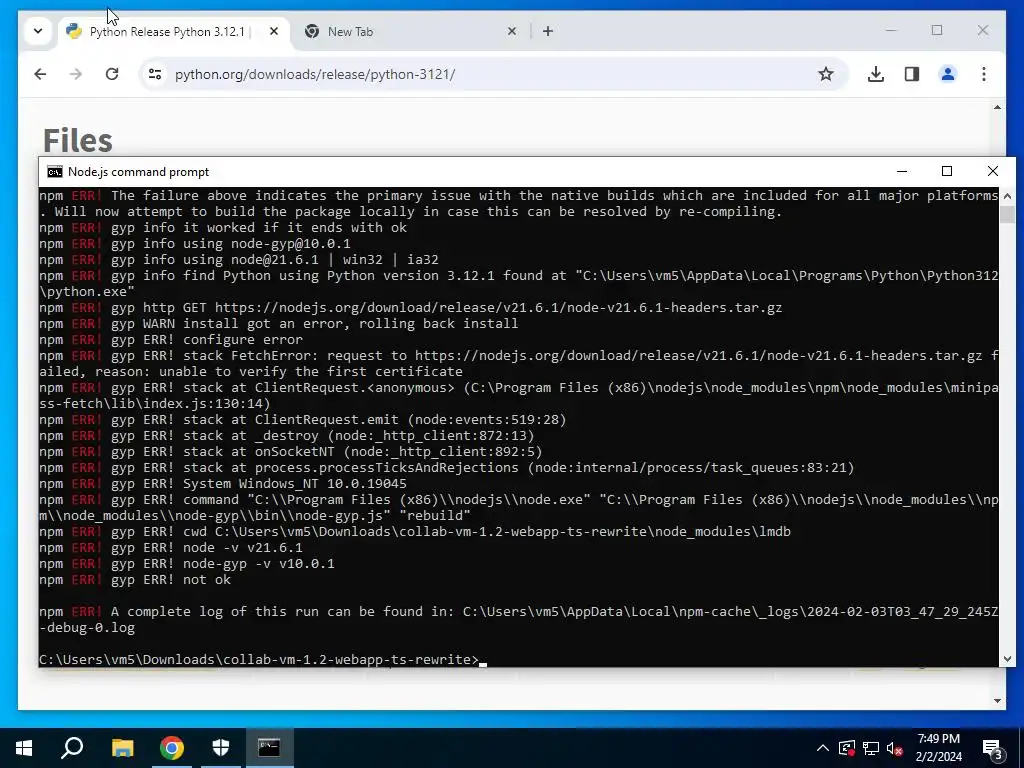Maximize the Chrome window
Screen dimensions: 1024x768
(936, 31)
